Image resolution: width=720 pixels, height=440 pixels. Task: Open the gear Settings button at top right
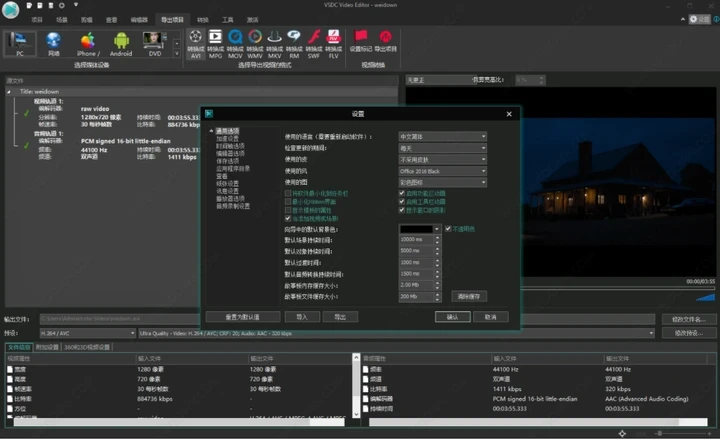click(699, 19)
